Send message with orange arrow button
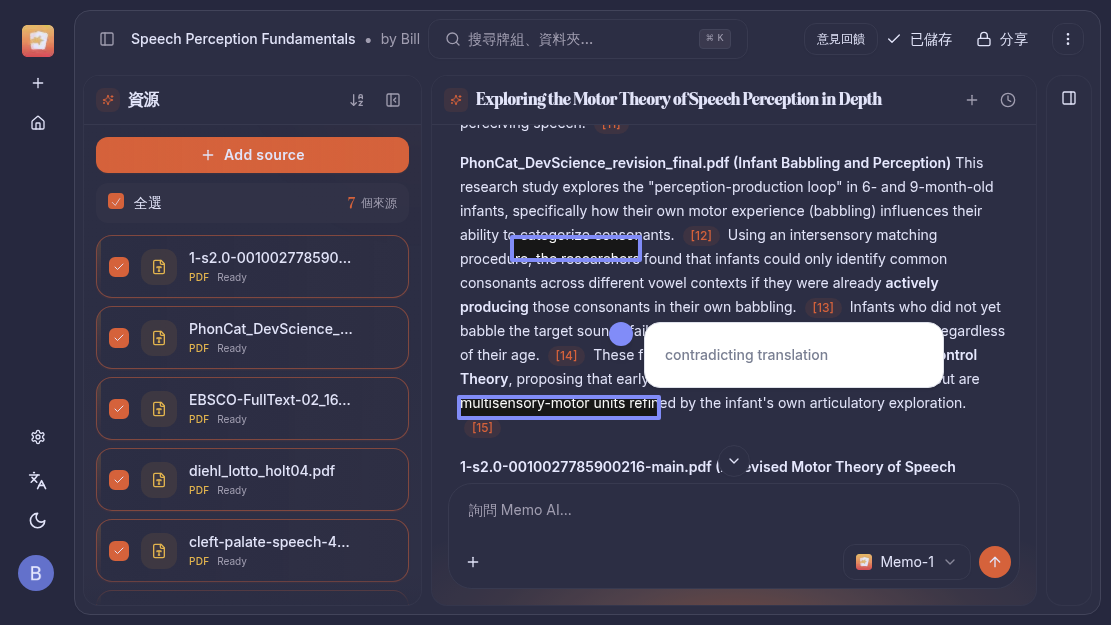 coord(994,562)
